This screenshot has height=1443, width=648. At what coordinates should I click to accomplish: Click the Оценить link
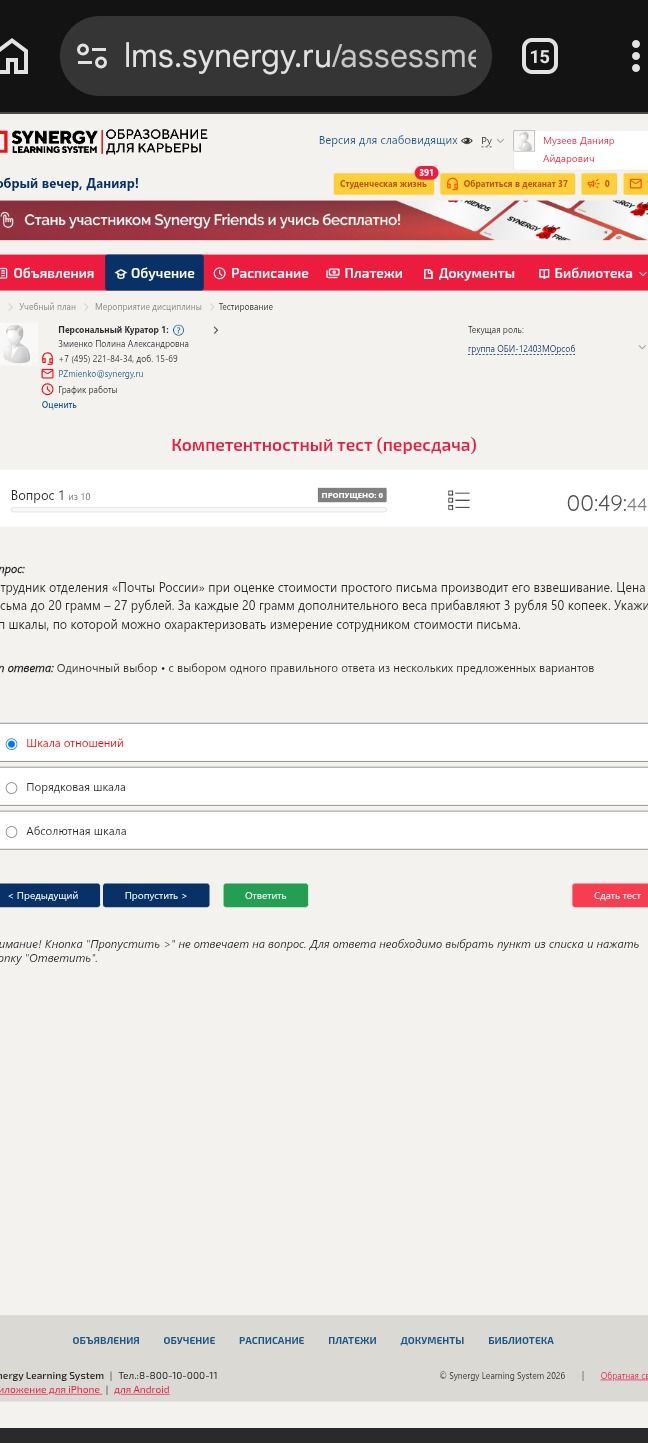pos(59,405)
